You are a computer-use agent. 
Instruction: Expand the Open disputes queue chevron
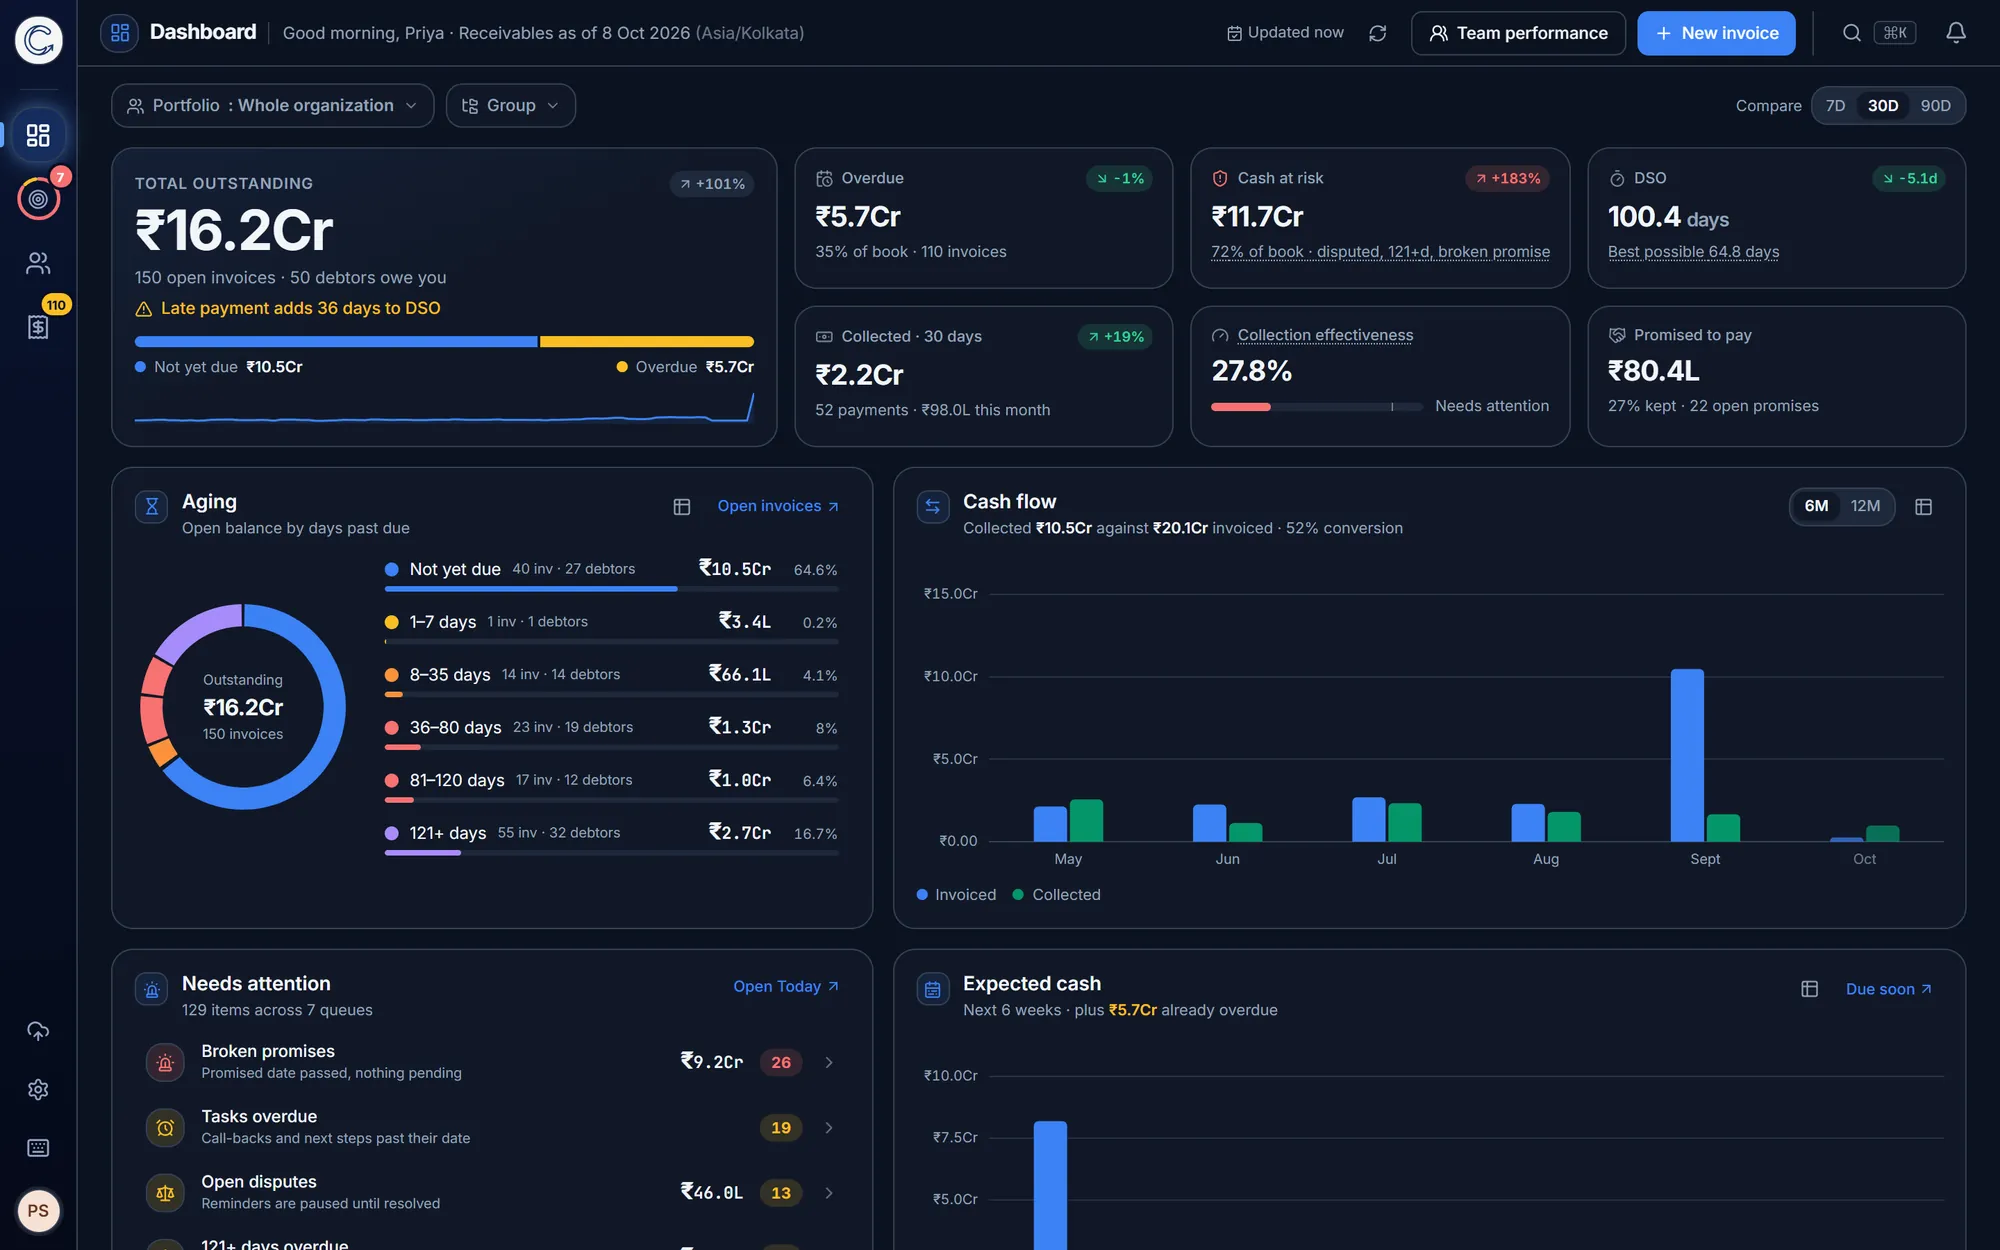pos(829,1193)
